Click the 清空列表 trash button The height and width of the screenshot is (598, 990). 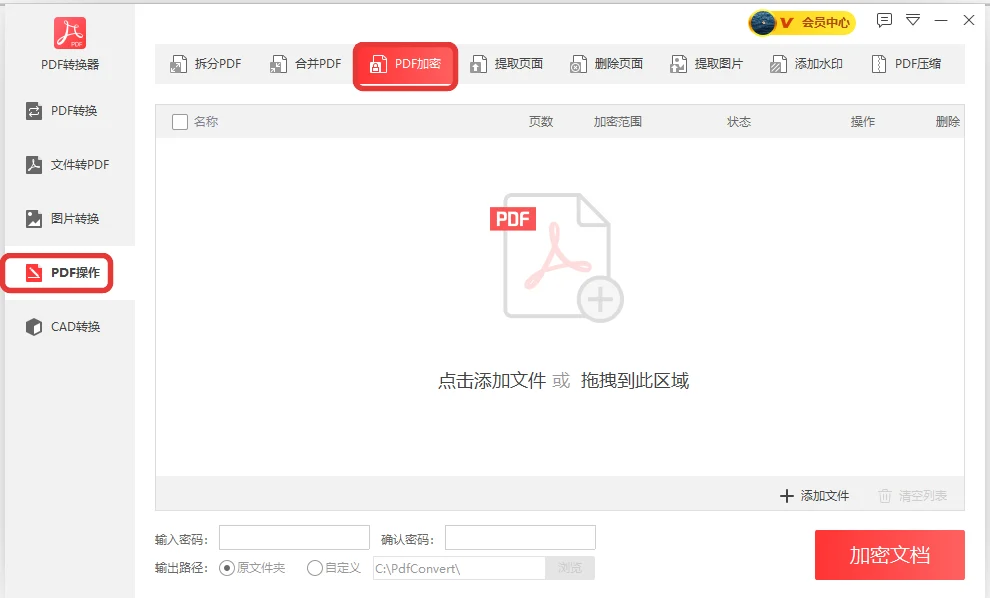click(x=913, y=496)
